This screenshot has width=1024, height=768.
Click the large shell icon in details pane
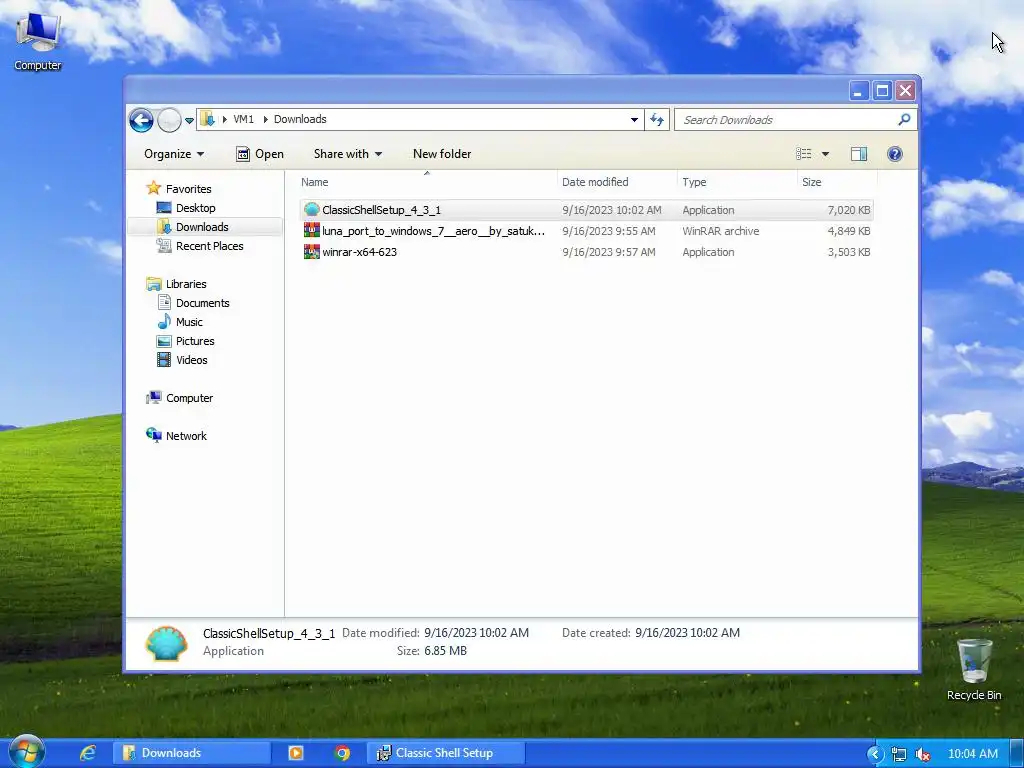[167, 643]
